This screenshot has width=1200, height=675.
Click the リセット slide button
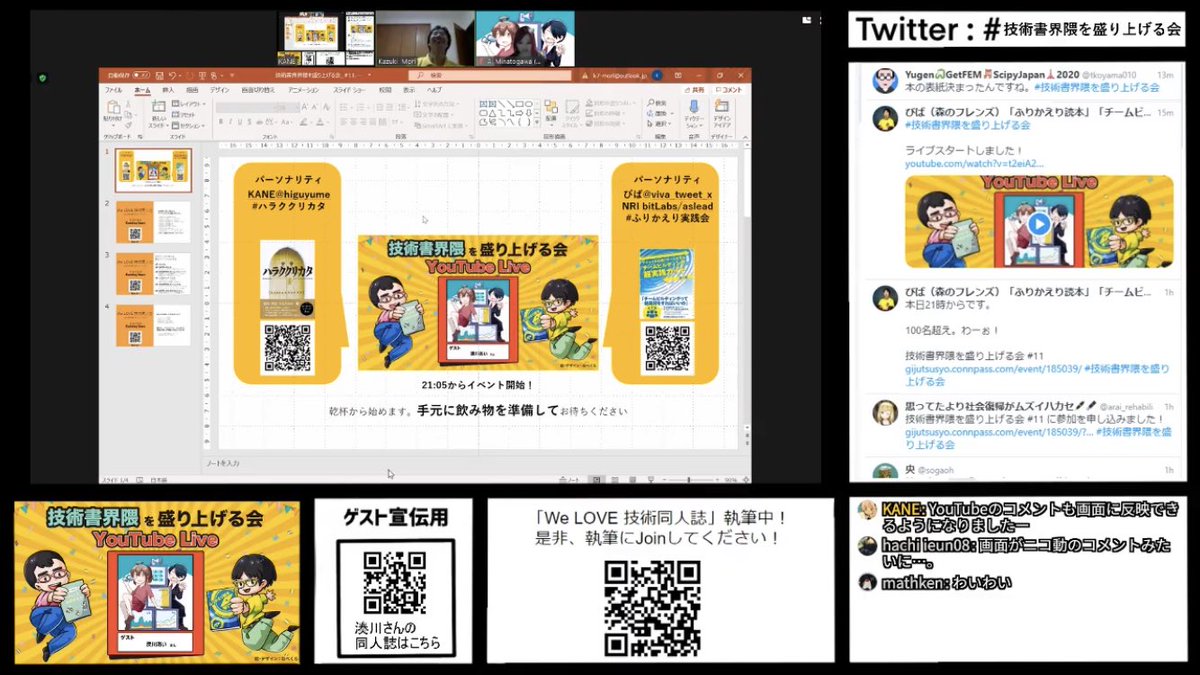[x=184, y=115]
